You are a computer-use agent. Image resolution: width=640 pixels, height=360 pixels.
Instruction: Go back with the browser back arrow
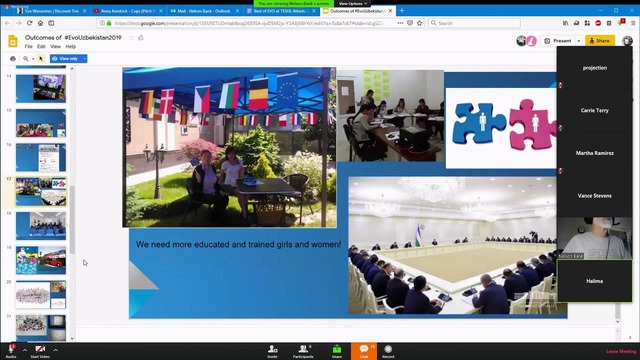click(x=7, y=23)
